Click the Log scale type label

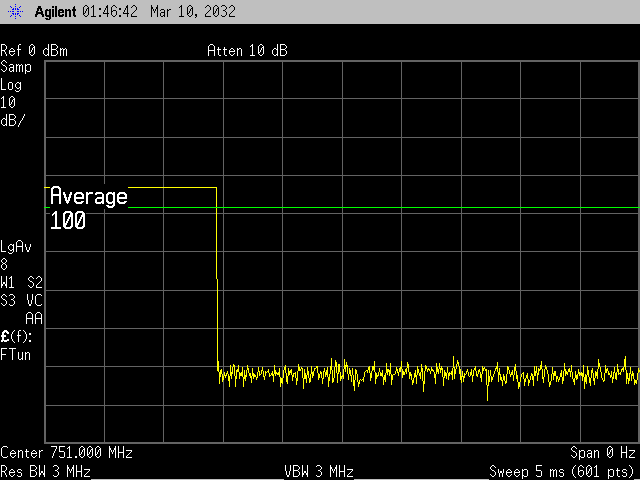(x=11, y=85)
